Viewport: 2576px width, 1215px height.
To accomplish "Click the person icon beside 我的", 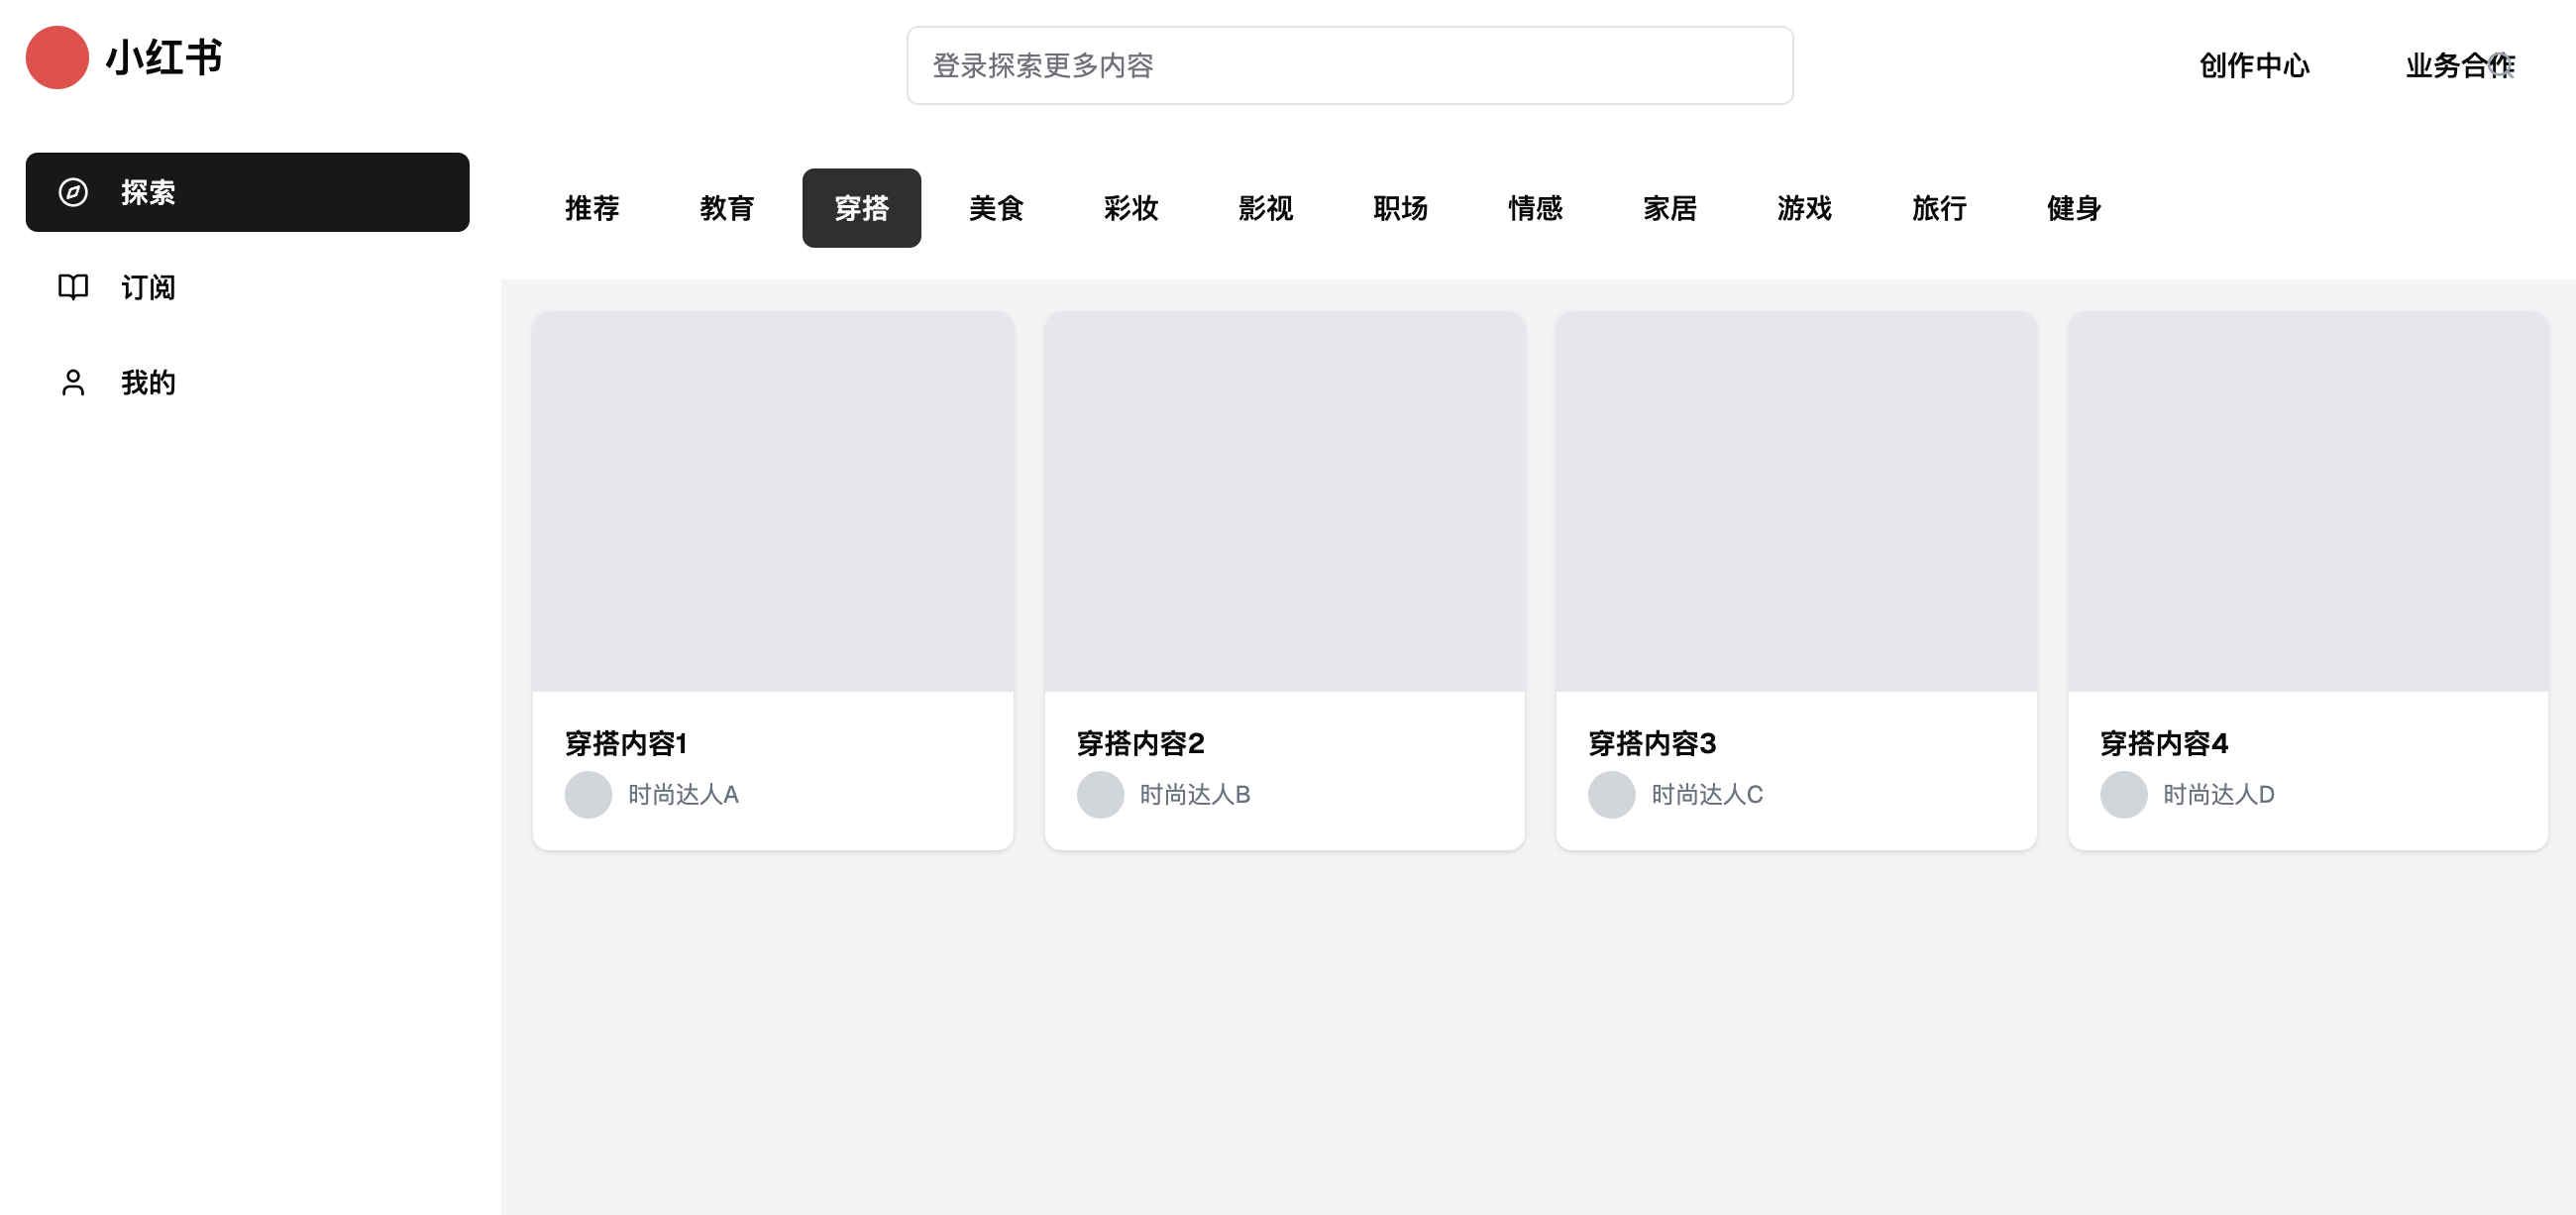I will pyautogui.click(x=73, y=382).
